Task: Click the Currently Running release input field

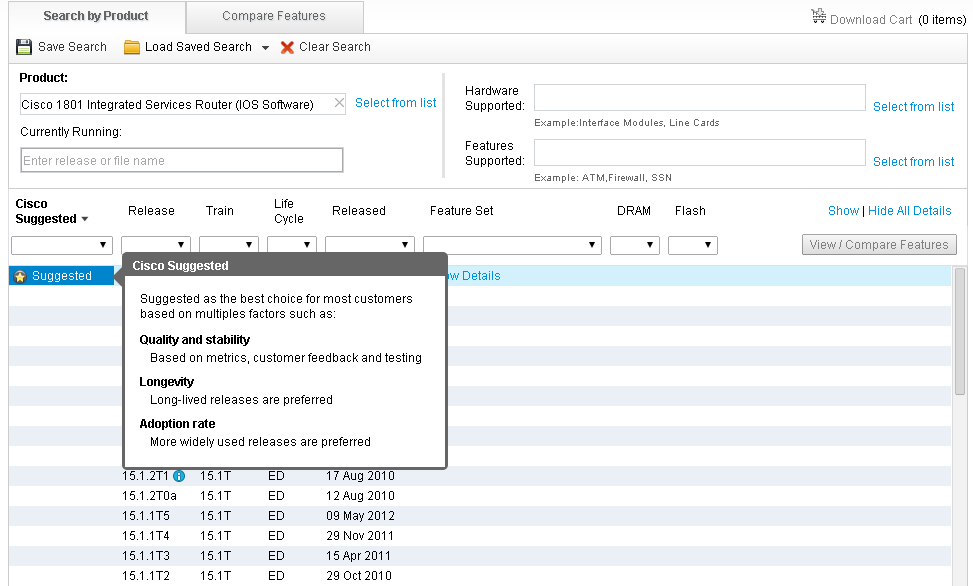Action: pyautogui.click(x=182, y=160)
